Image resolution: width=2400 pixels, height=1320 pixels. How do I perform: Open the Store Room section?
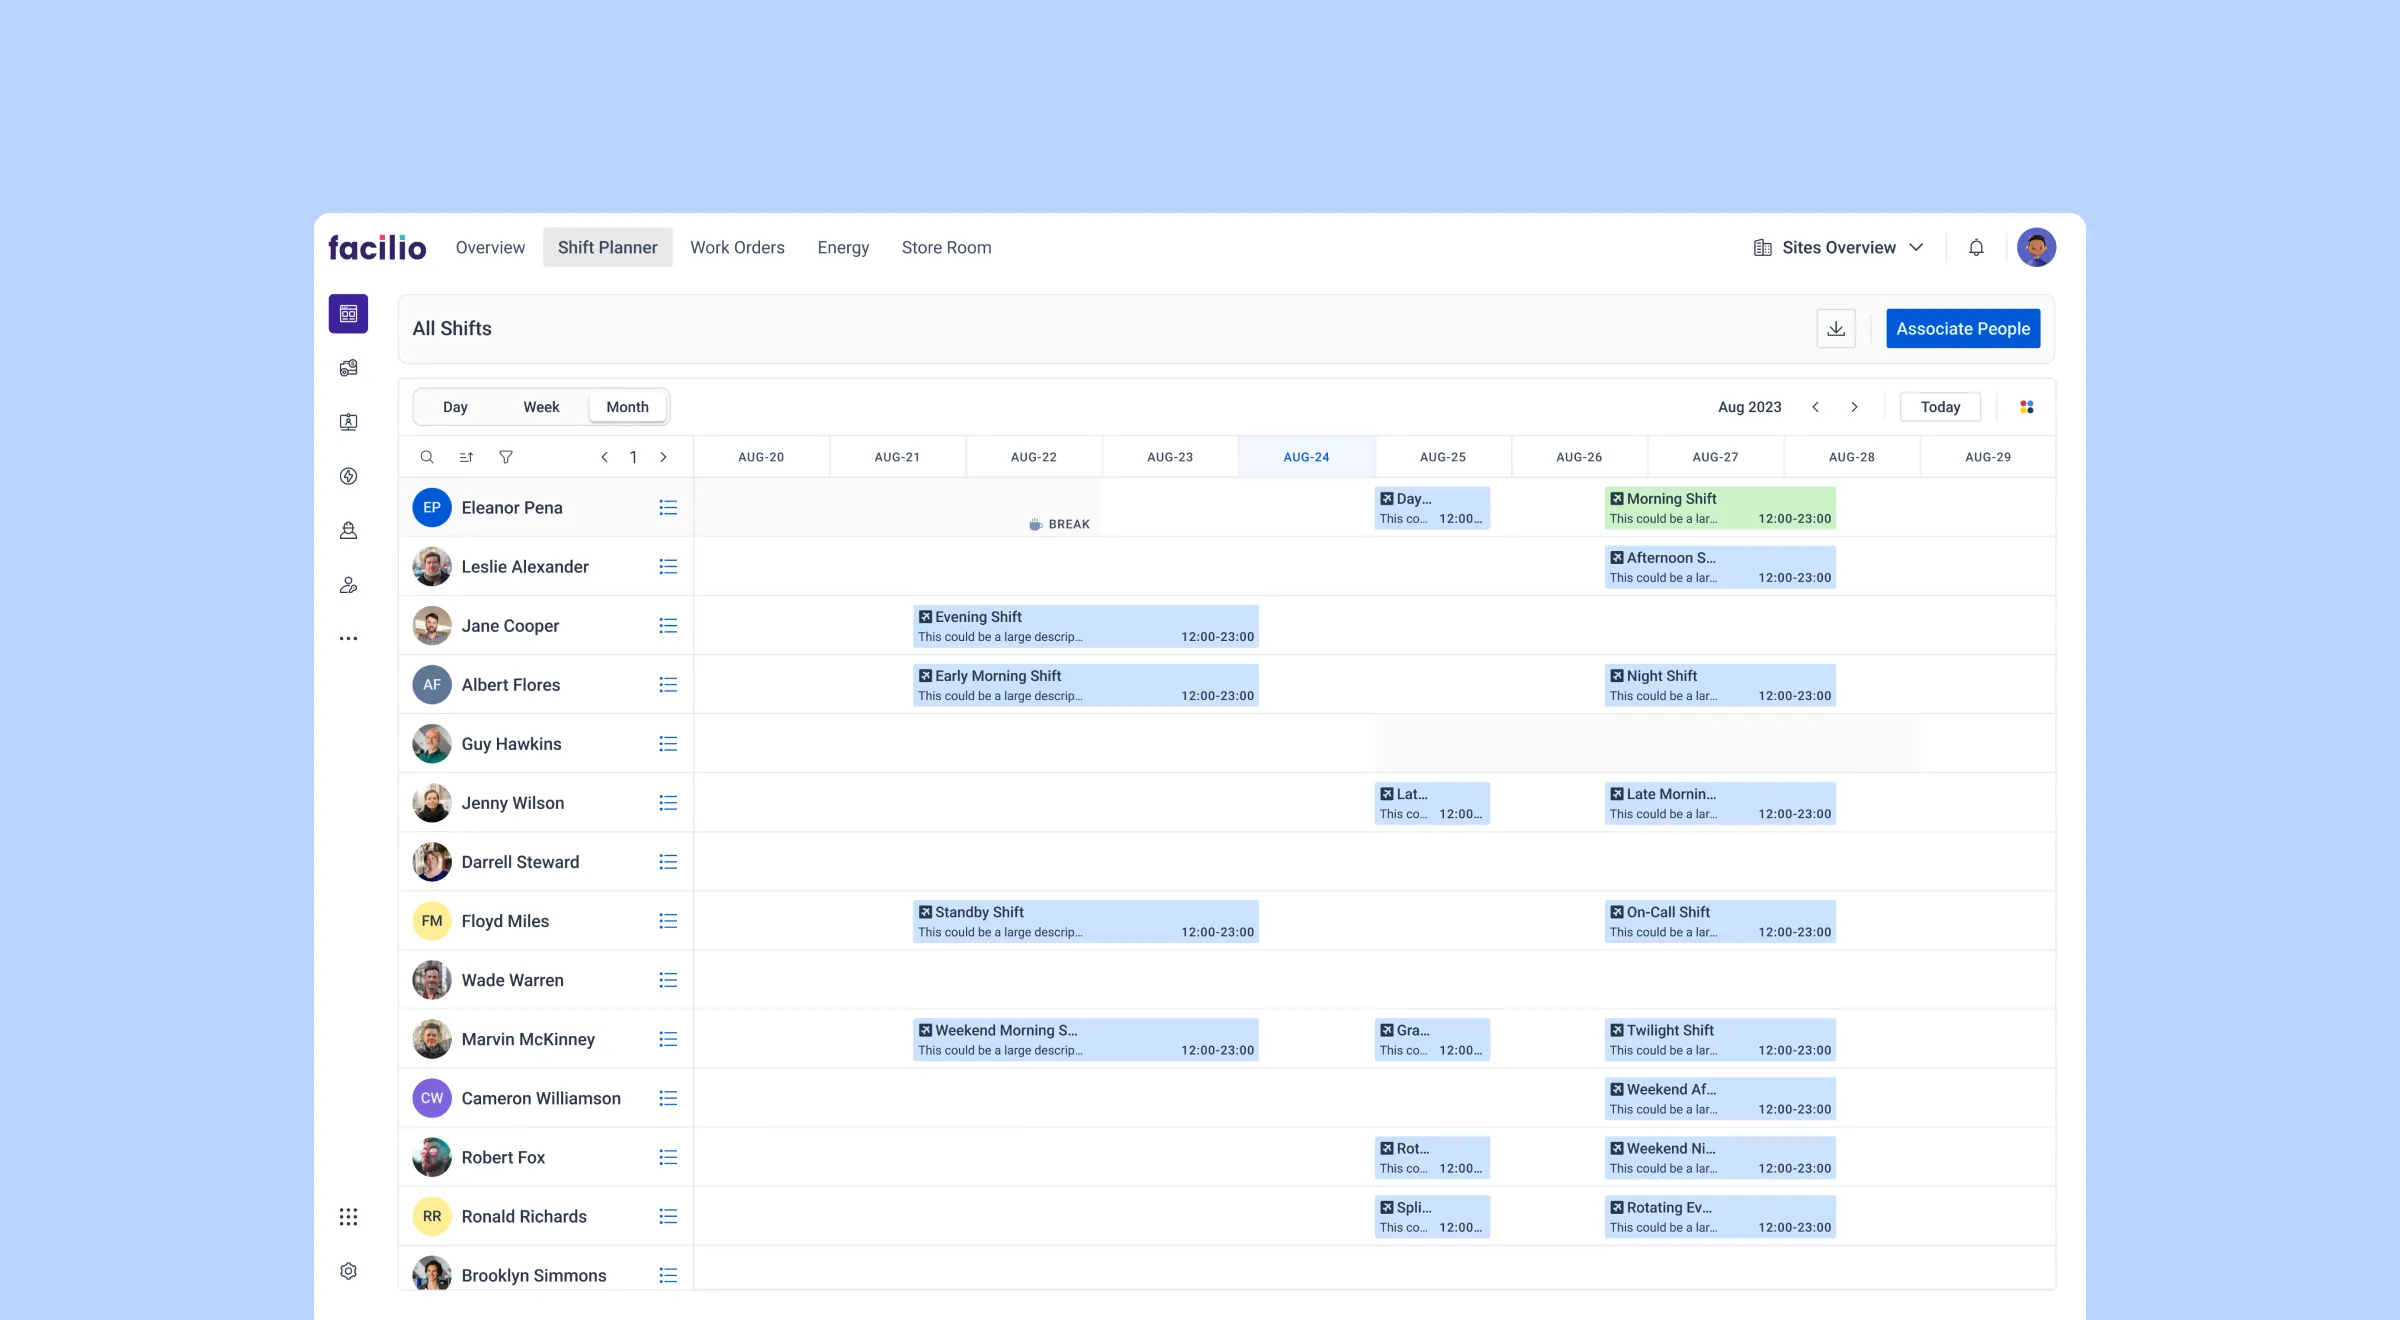click(x=946, y=247)
